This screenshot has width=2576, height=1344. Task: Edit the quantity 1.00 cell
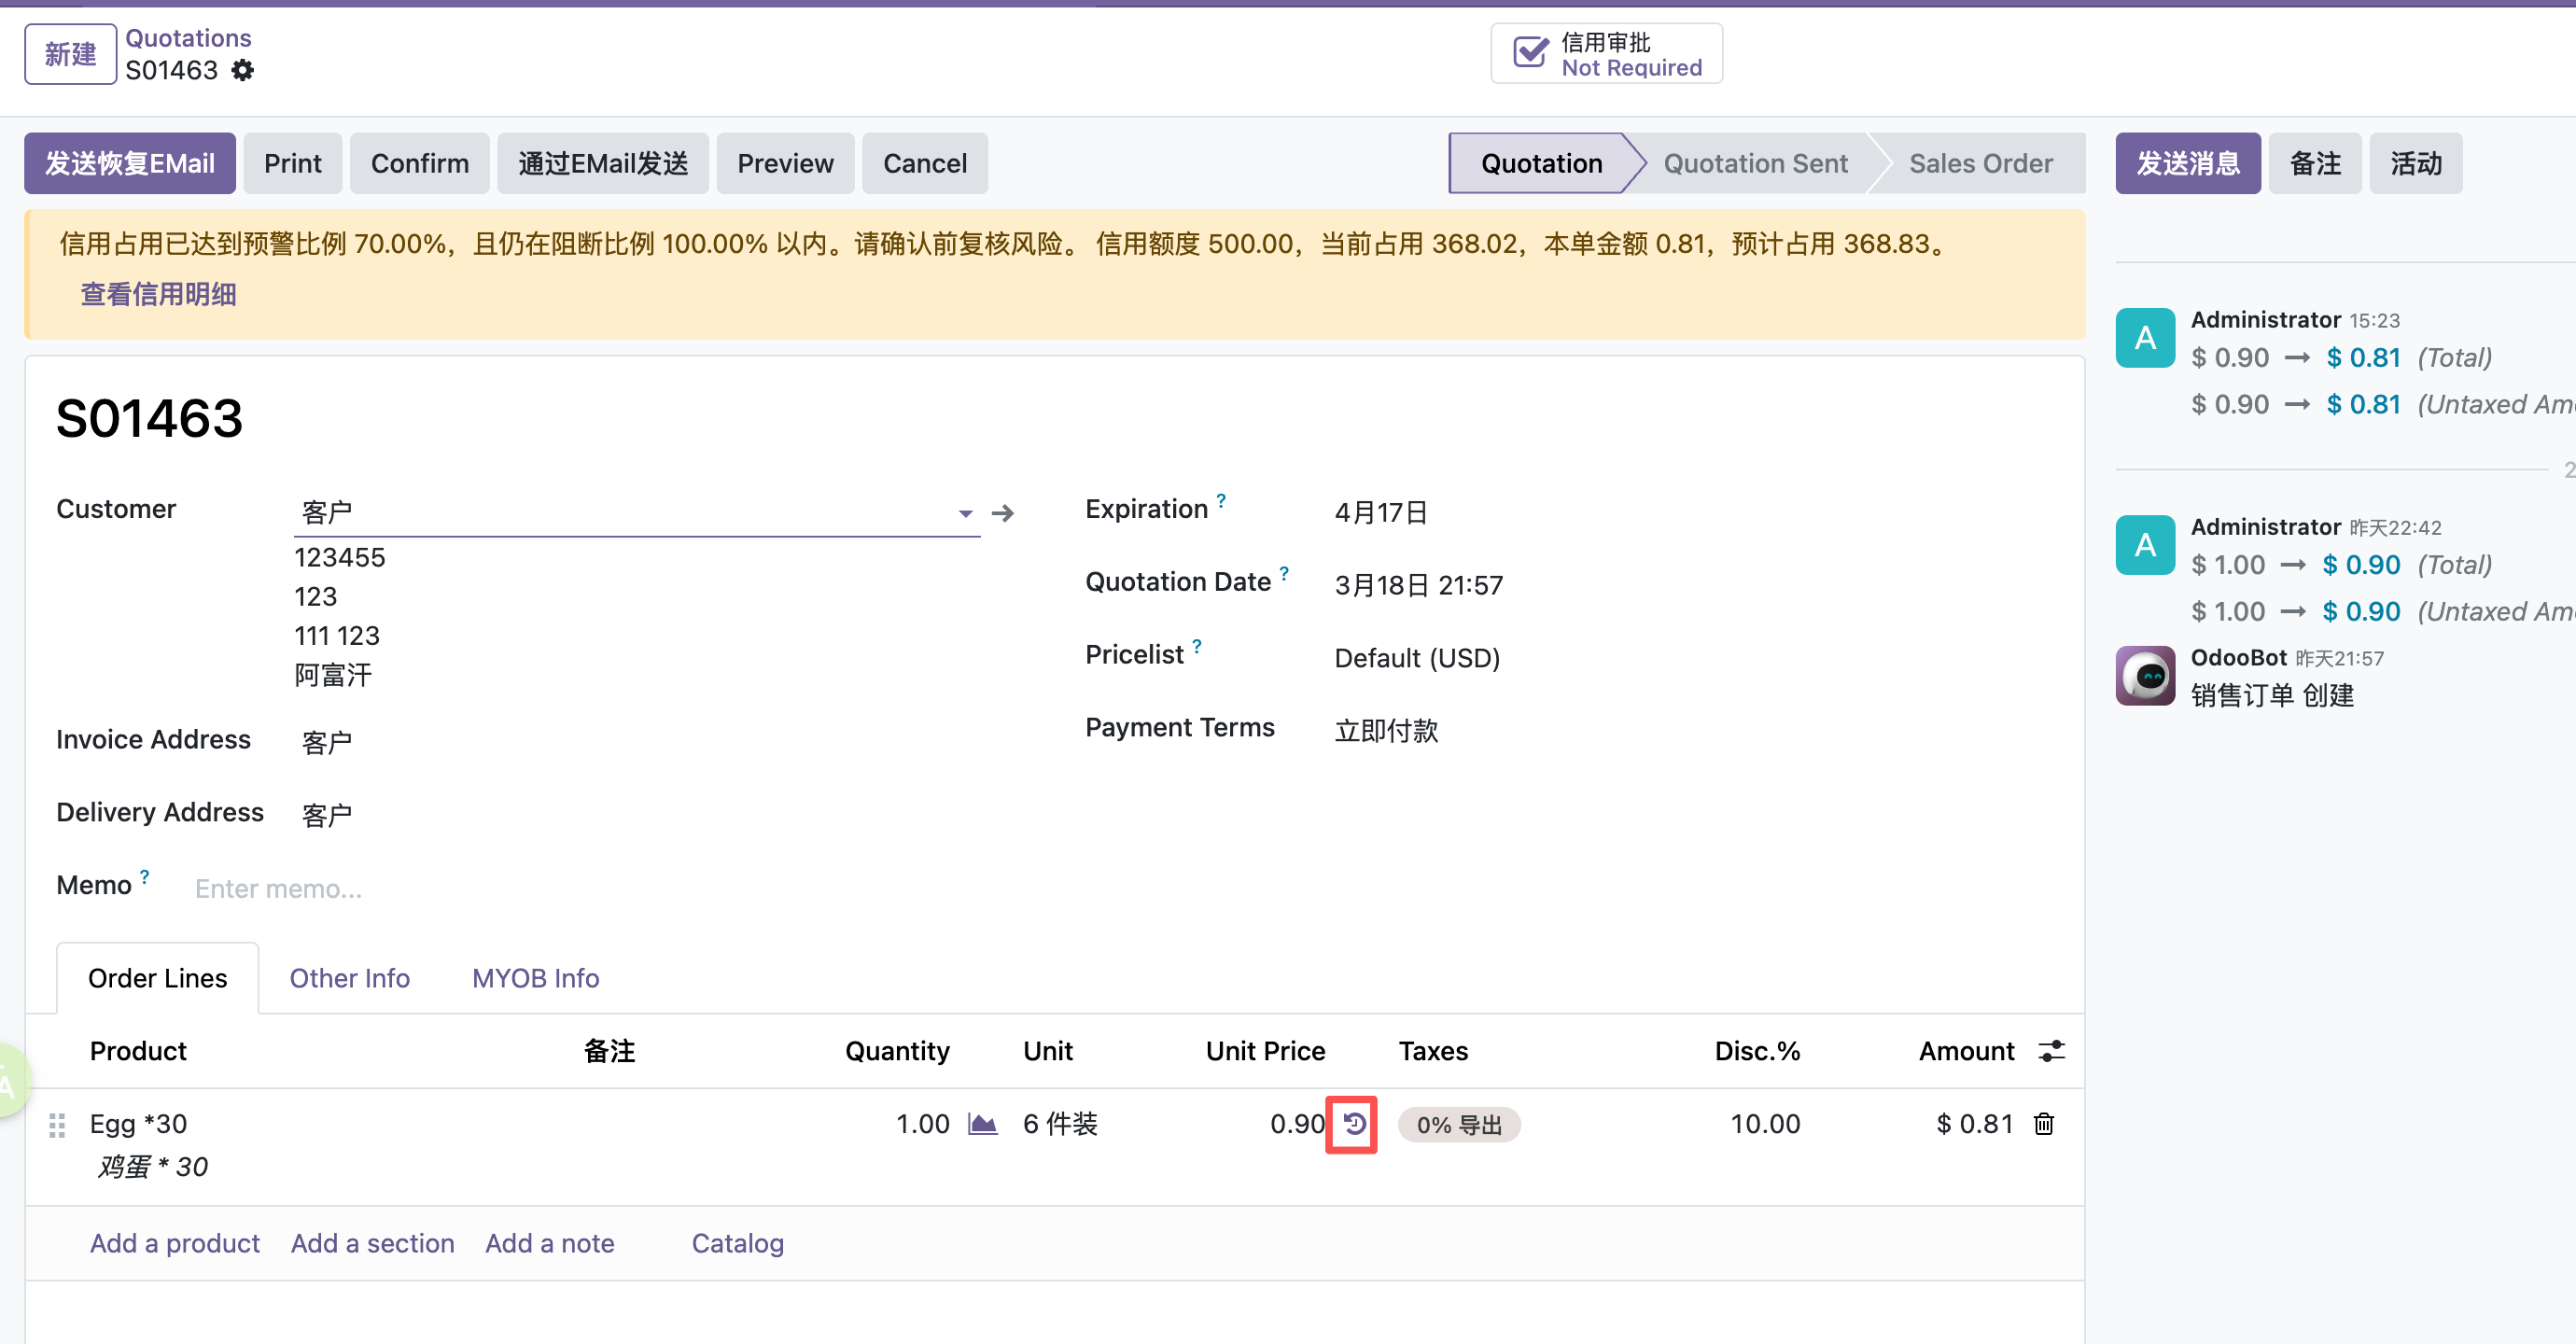tap(922, 1124)
